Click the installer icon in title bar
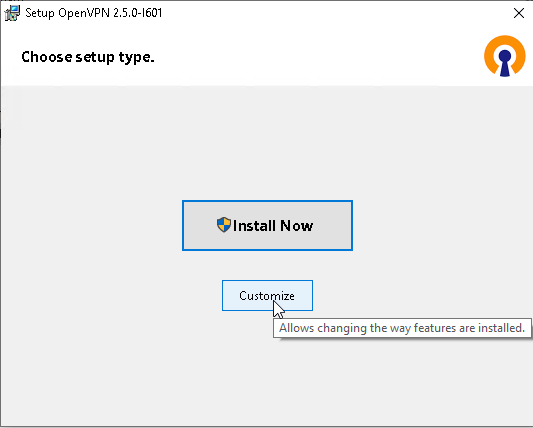The image size is (533, 428). coord(12,13)
